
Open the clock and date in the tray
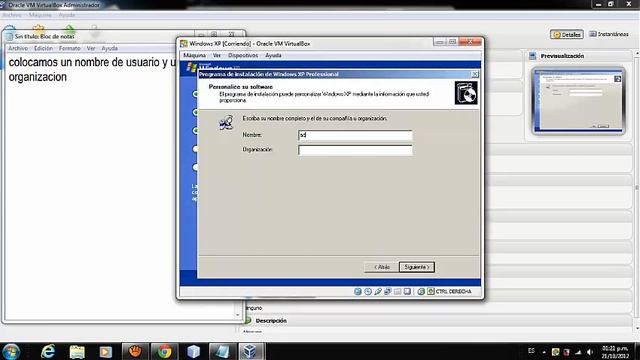pyautogui.click(x=615, y=352)
